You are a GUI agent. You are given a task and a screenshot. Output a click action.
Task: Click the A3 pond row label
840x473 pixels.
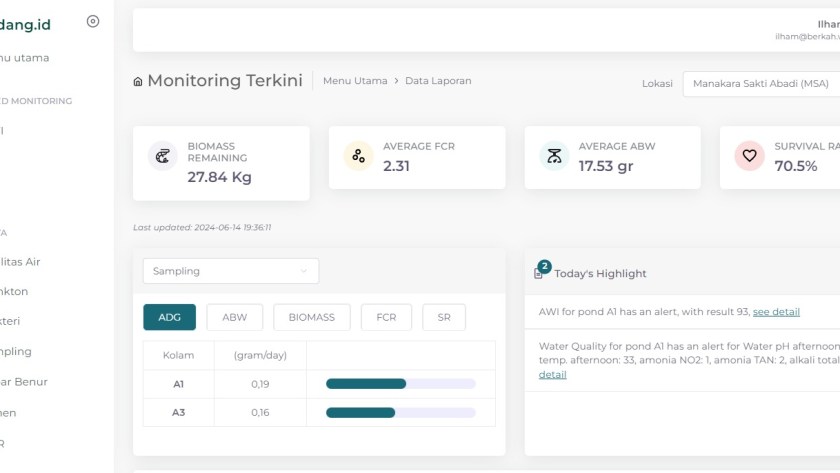point(178,412)
